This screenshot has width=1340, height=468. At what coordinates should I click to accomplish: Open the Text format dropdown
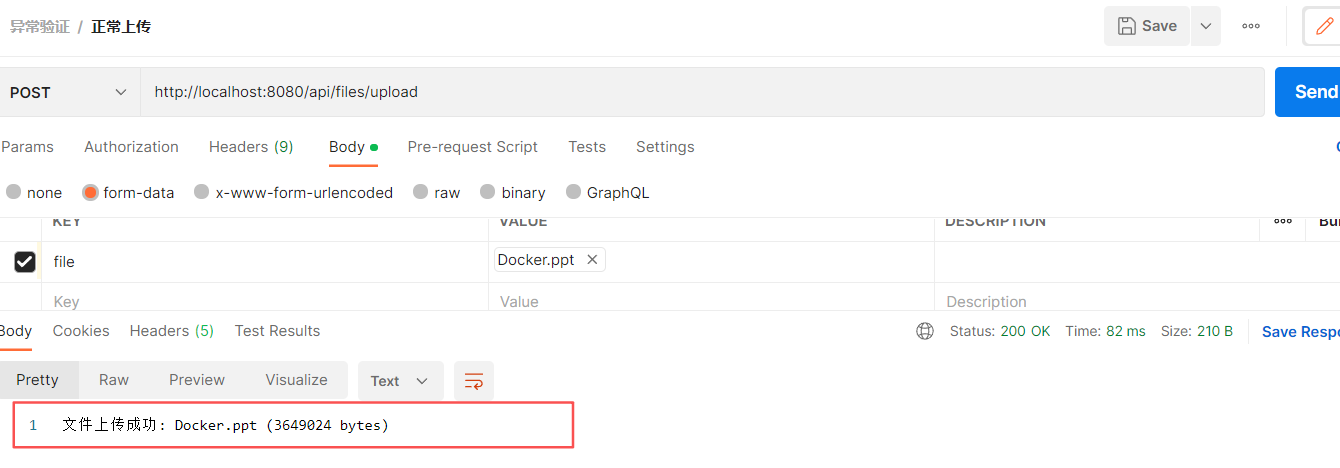click(x=400, y=381)
